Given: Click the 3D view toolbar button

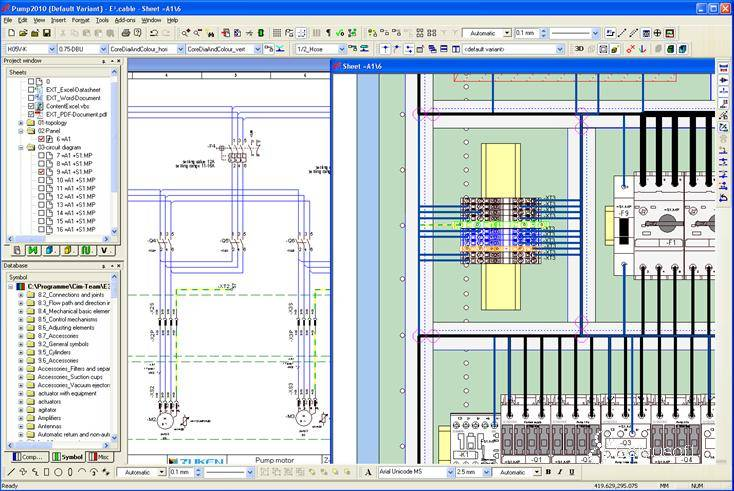Looking at the screenshot, I should click(579, 48).
